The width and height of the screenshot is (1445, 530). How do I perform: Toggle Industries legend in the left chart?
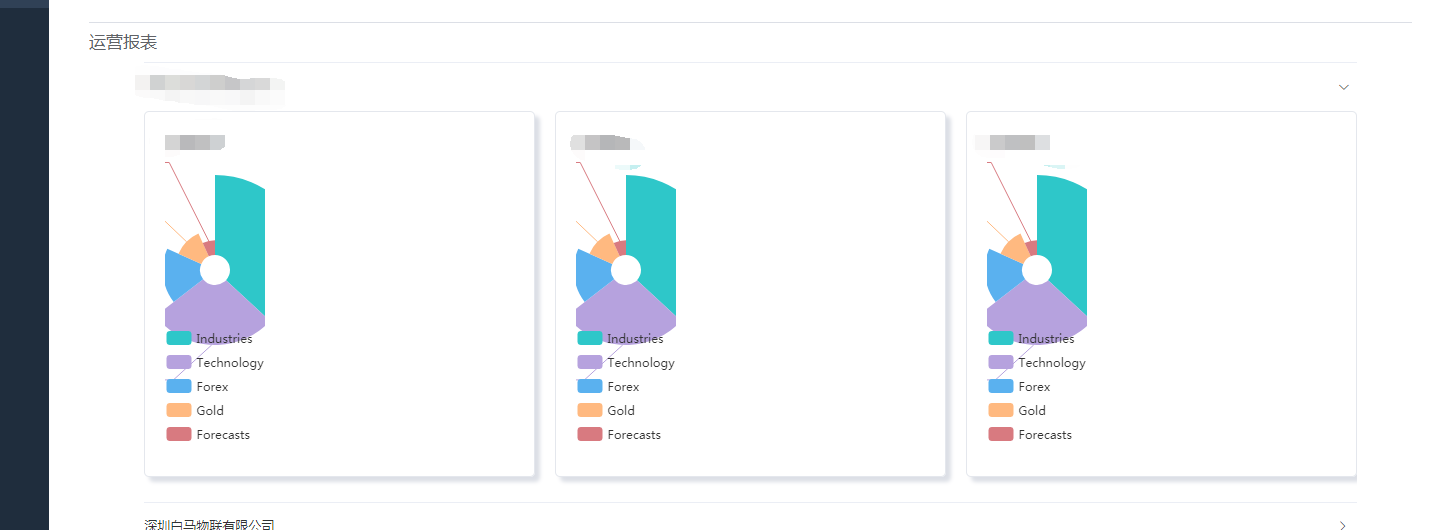pyautogui.click(x=224, y=339)
